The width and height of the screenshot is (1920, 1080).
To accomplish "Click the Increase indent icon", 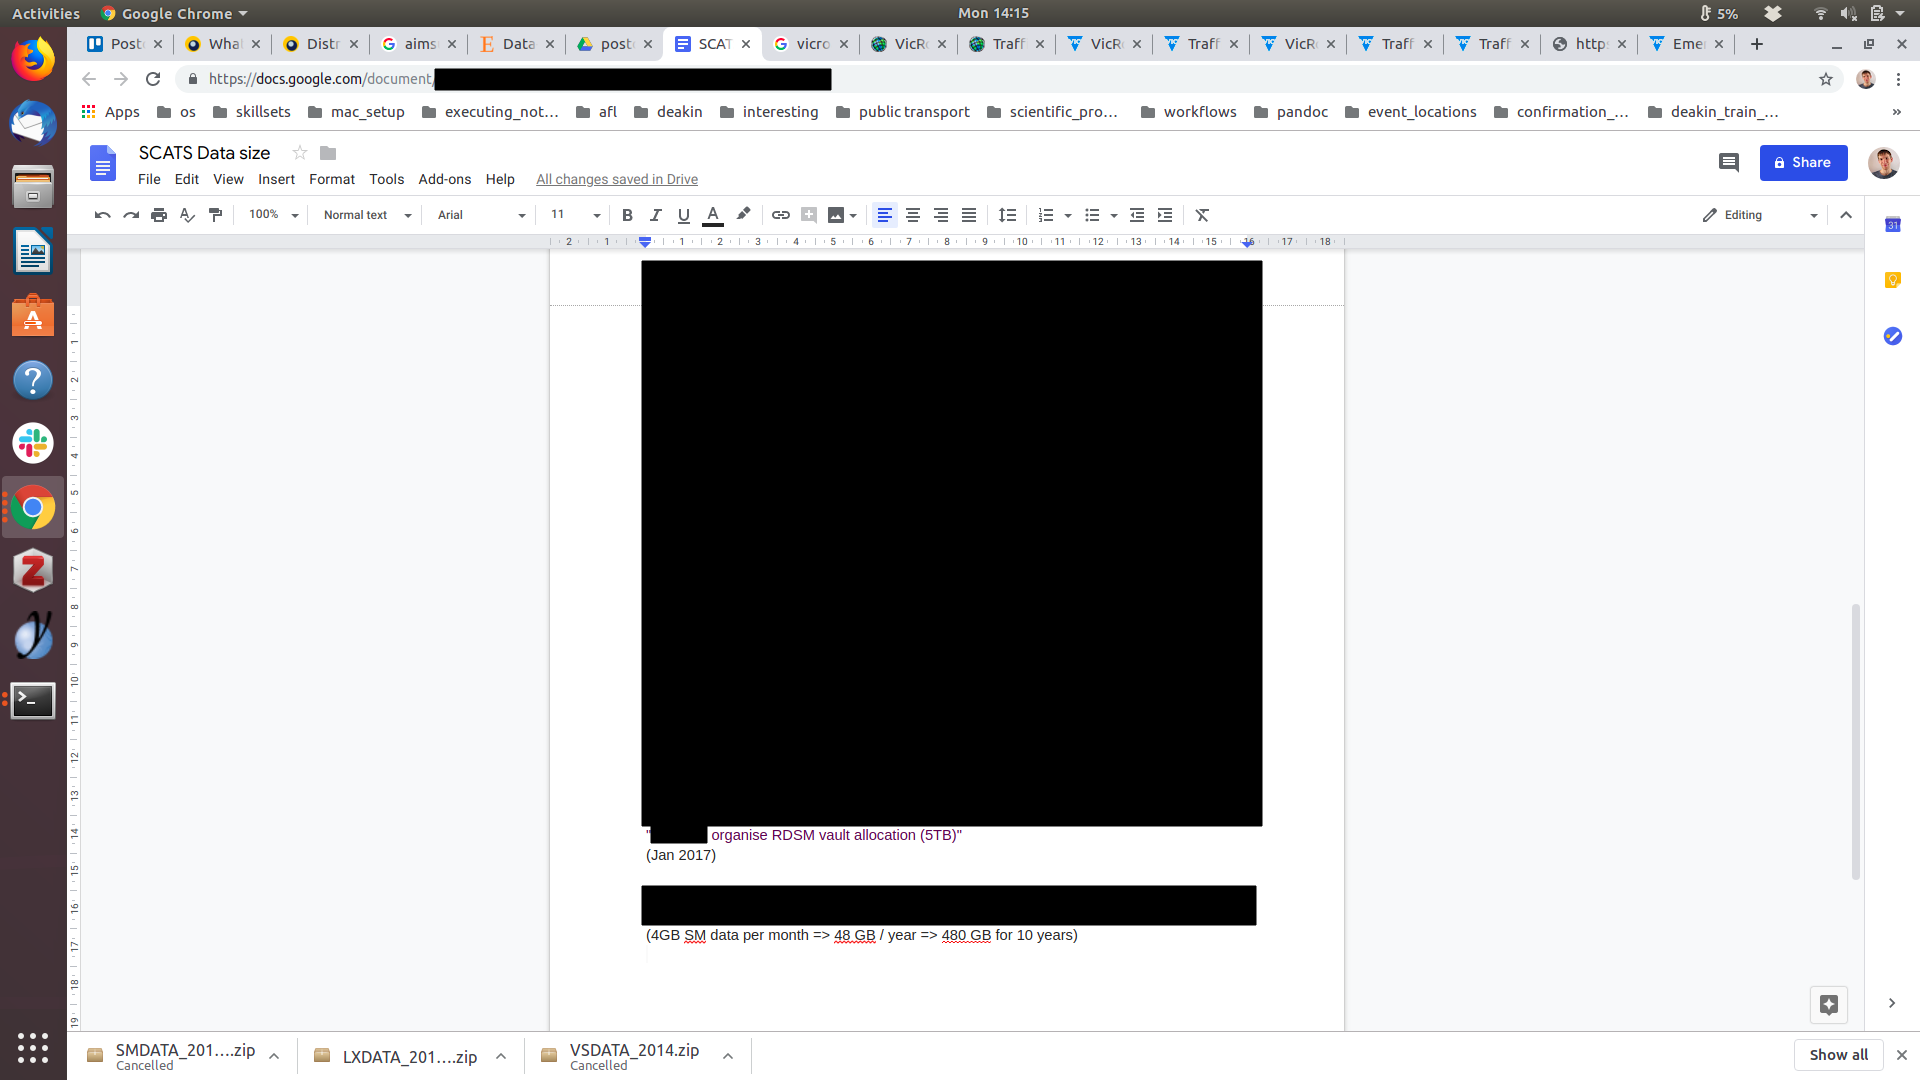I will click(x=1165, y=215).
